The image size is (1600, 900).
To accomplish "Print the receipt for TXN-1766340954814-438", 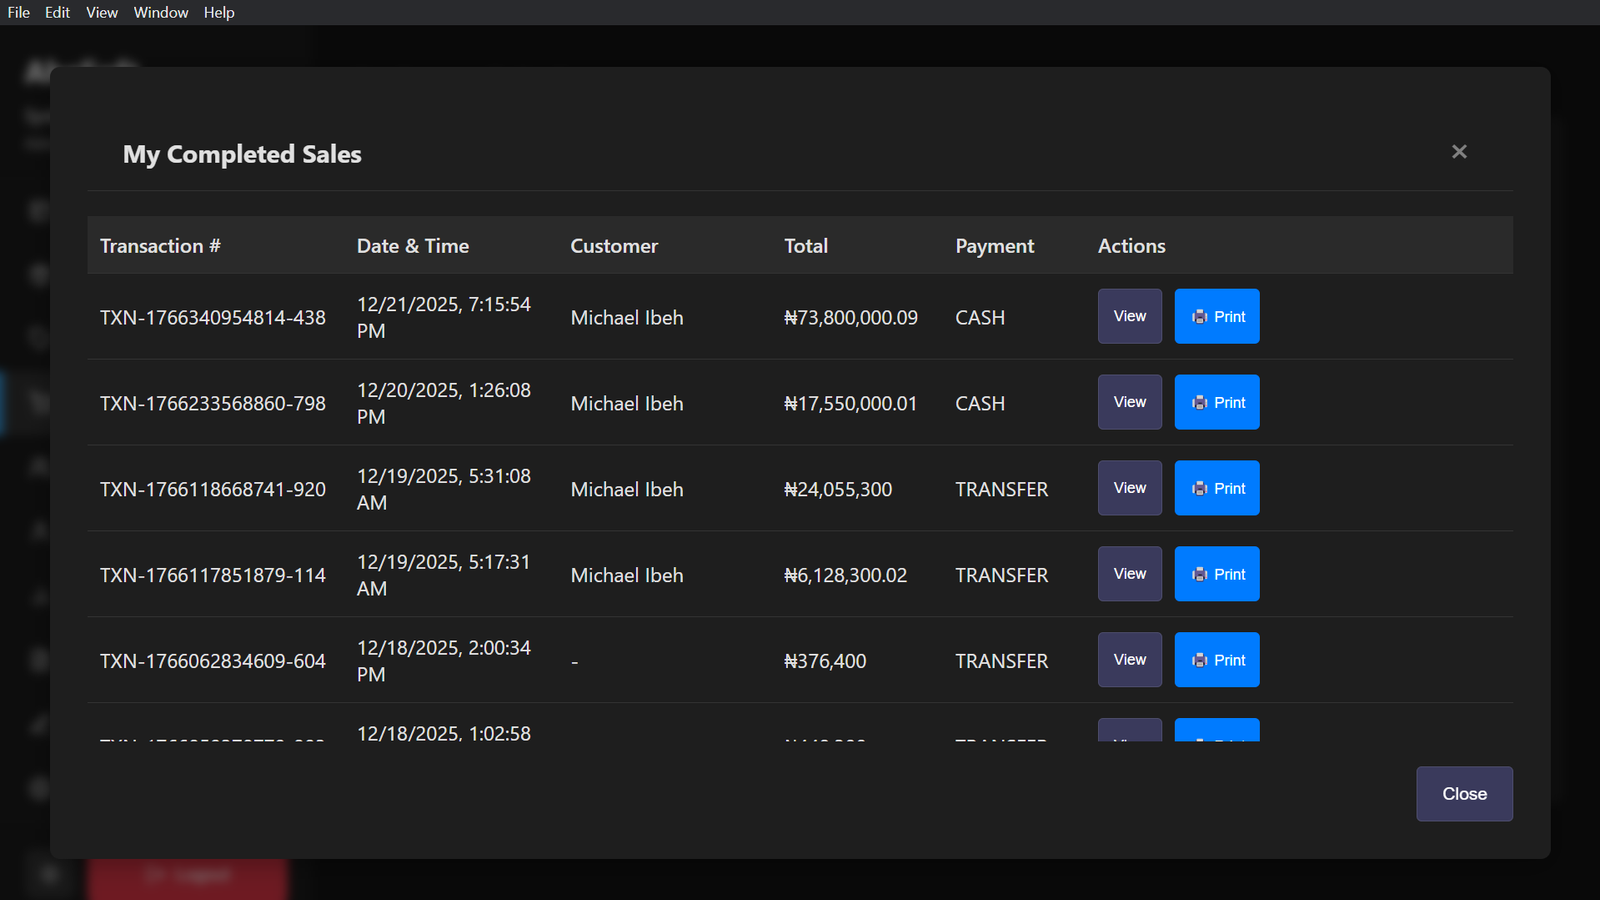I will 1216,316.
